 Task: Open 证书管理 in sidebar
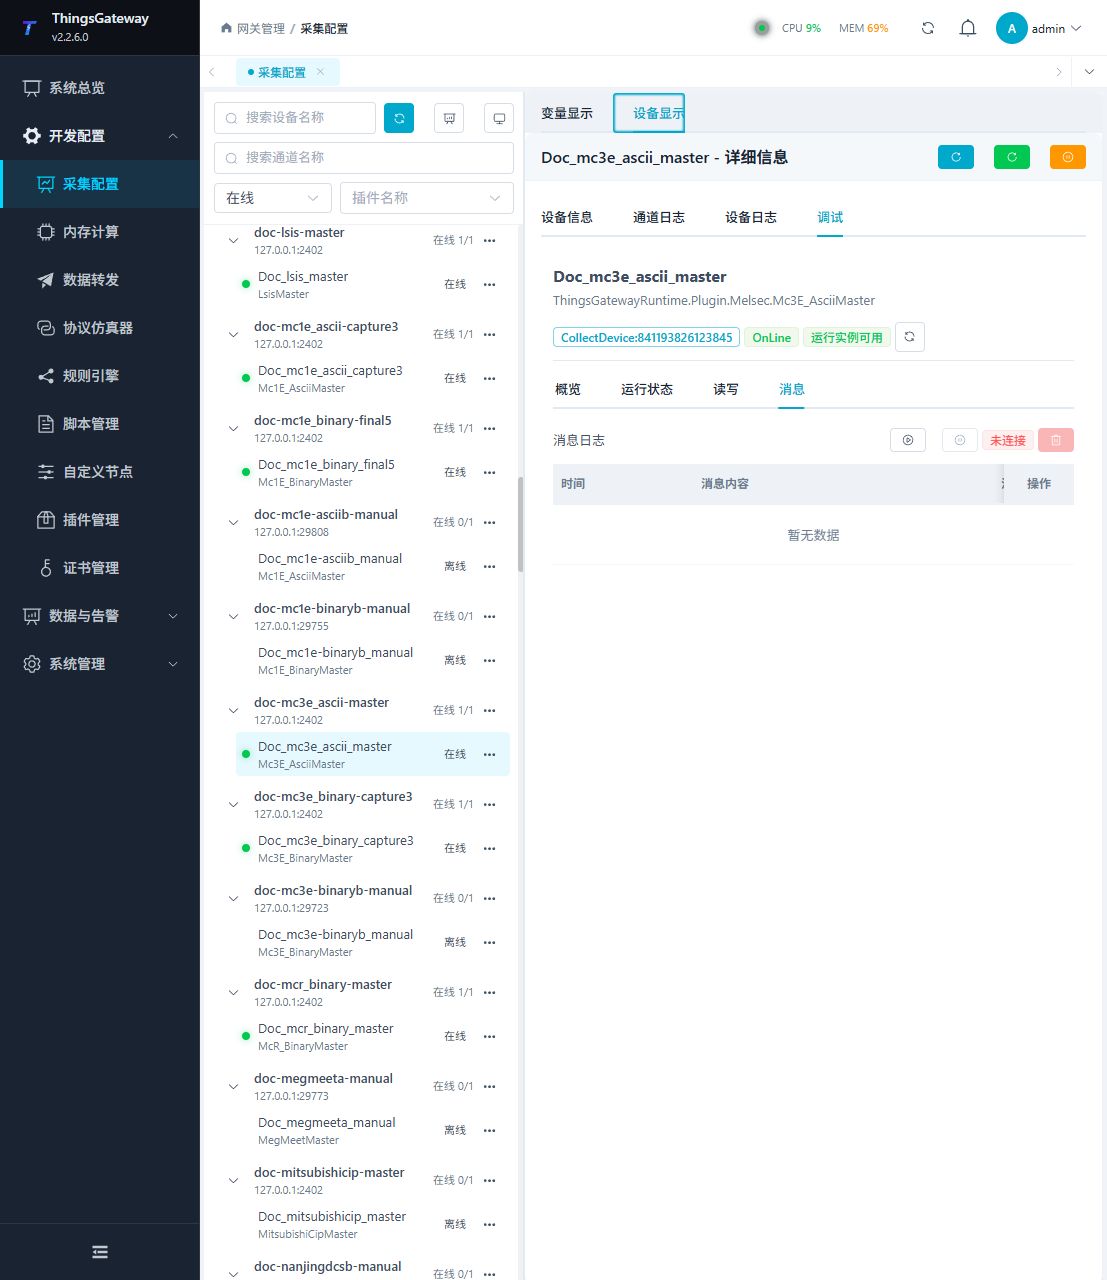[100, 568]
